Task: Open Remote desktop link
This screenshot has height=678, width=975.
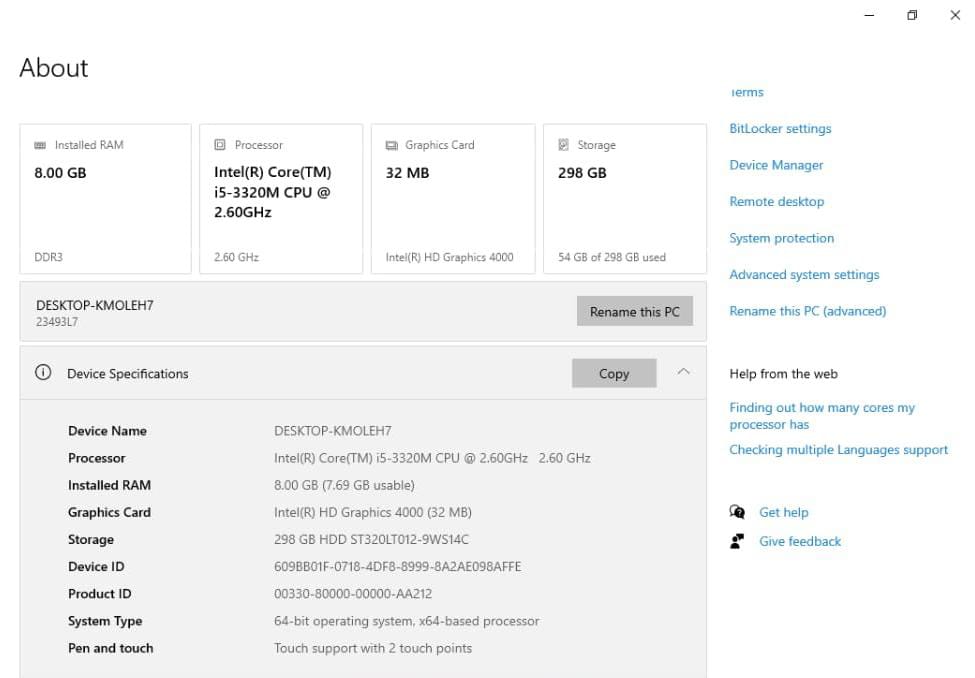Action: click(777, 202)
